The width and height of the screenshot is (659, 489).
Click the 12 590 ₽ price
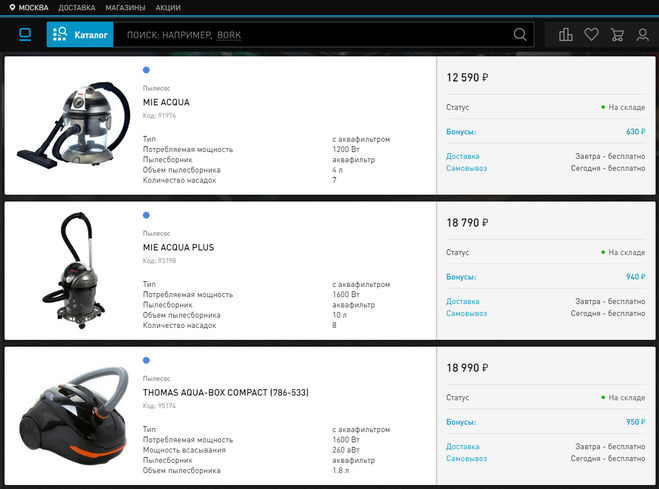coord(467,78)
